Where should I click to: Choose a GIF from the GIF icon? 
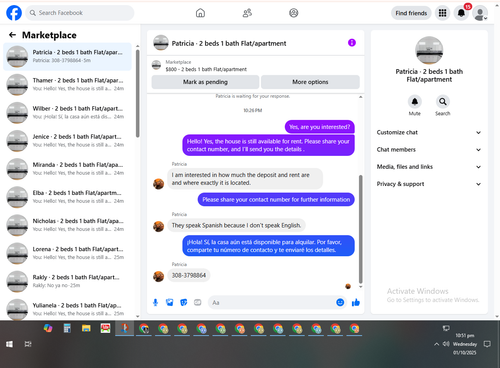pyautogui.click(x=198, y=302)
